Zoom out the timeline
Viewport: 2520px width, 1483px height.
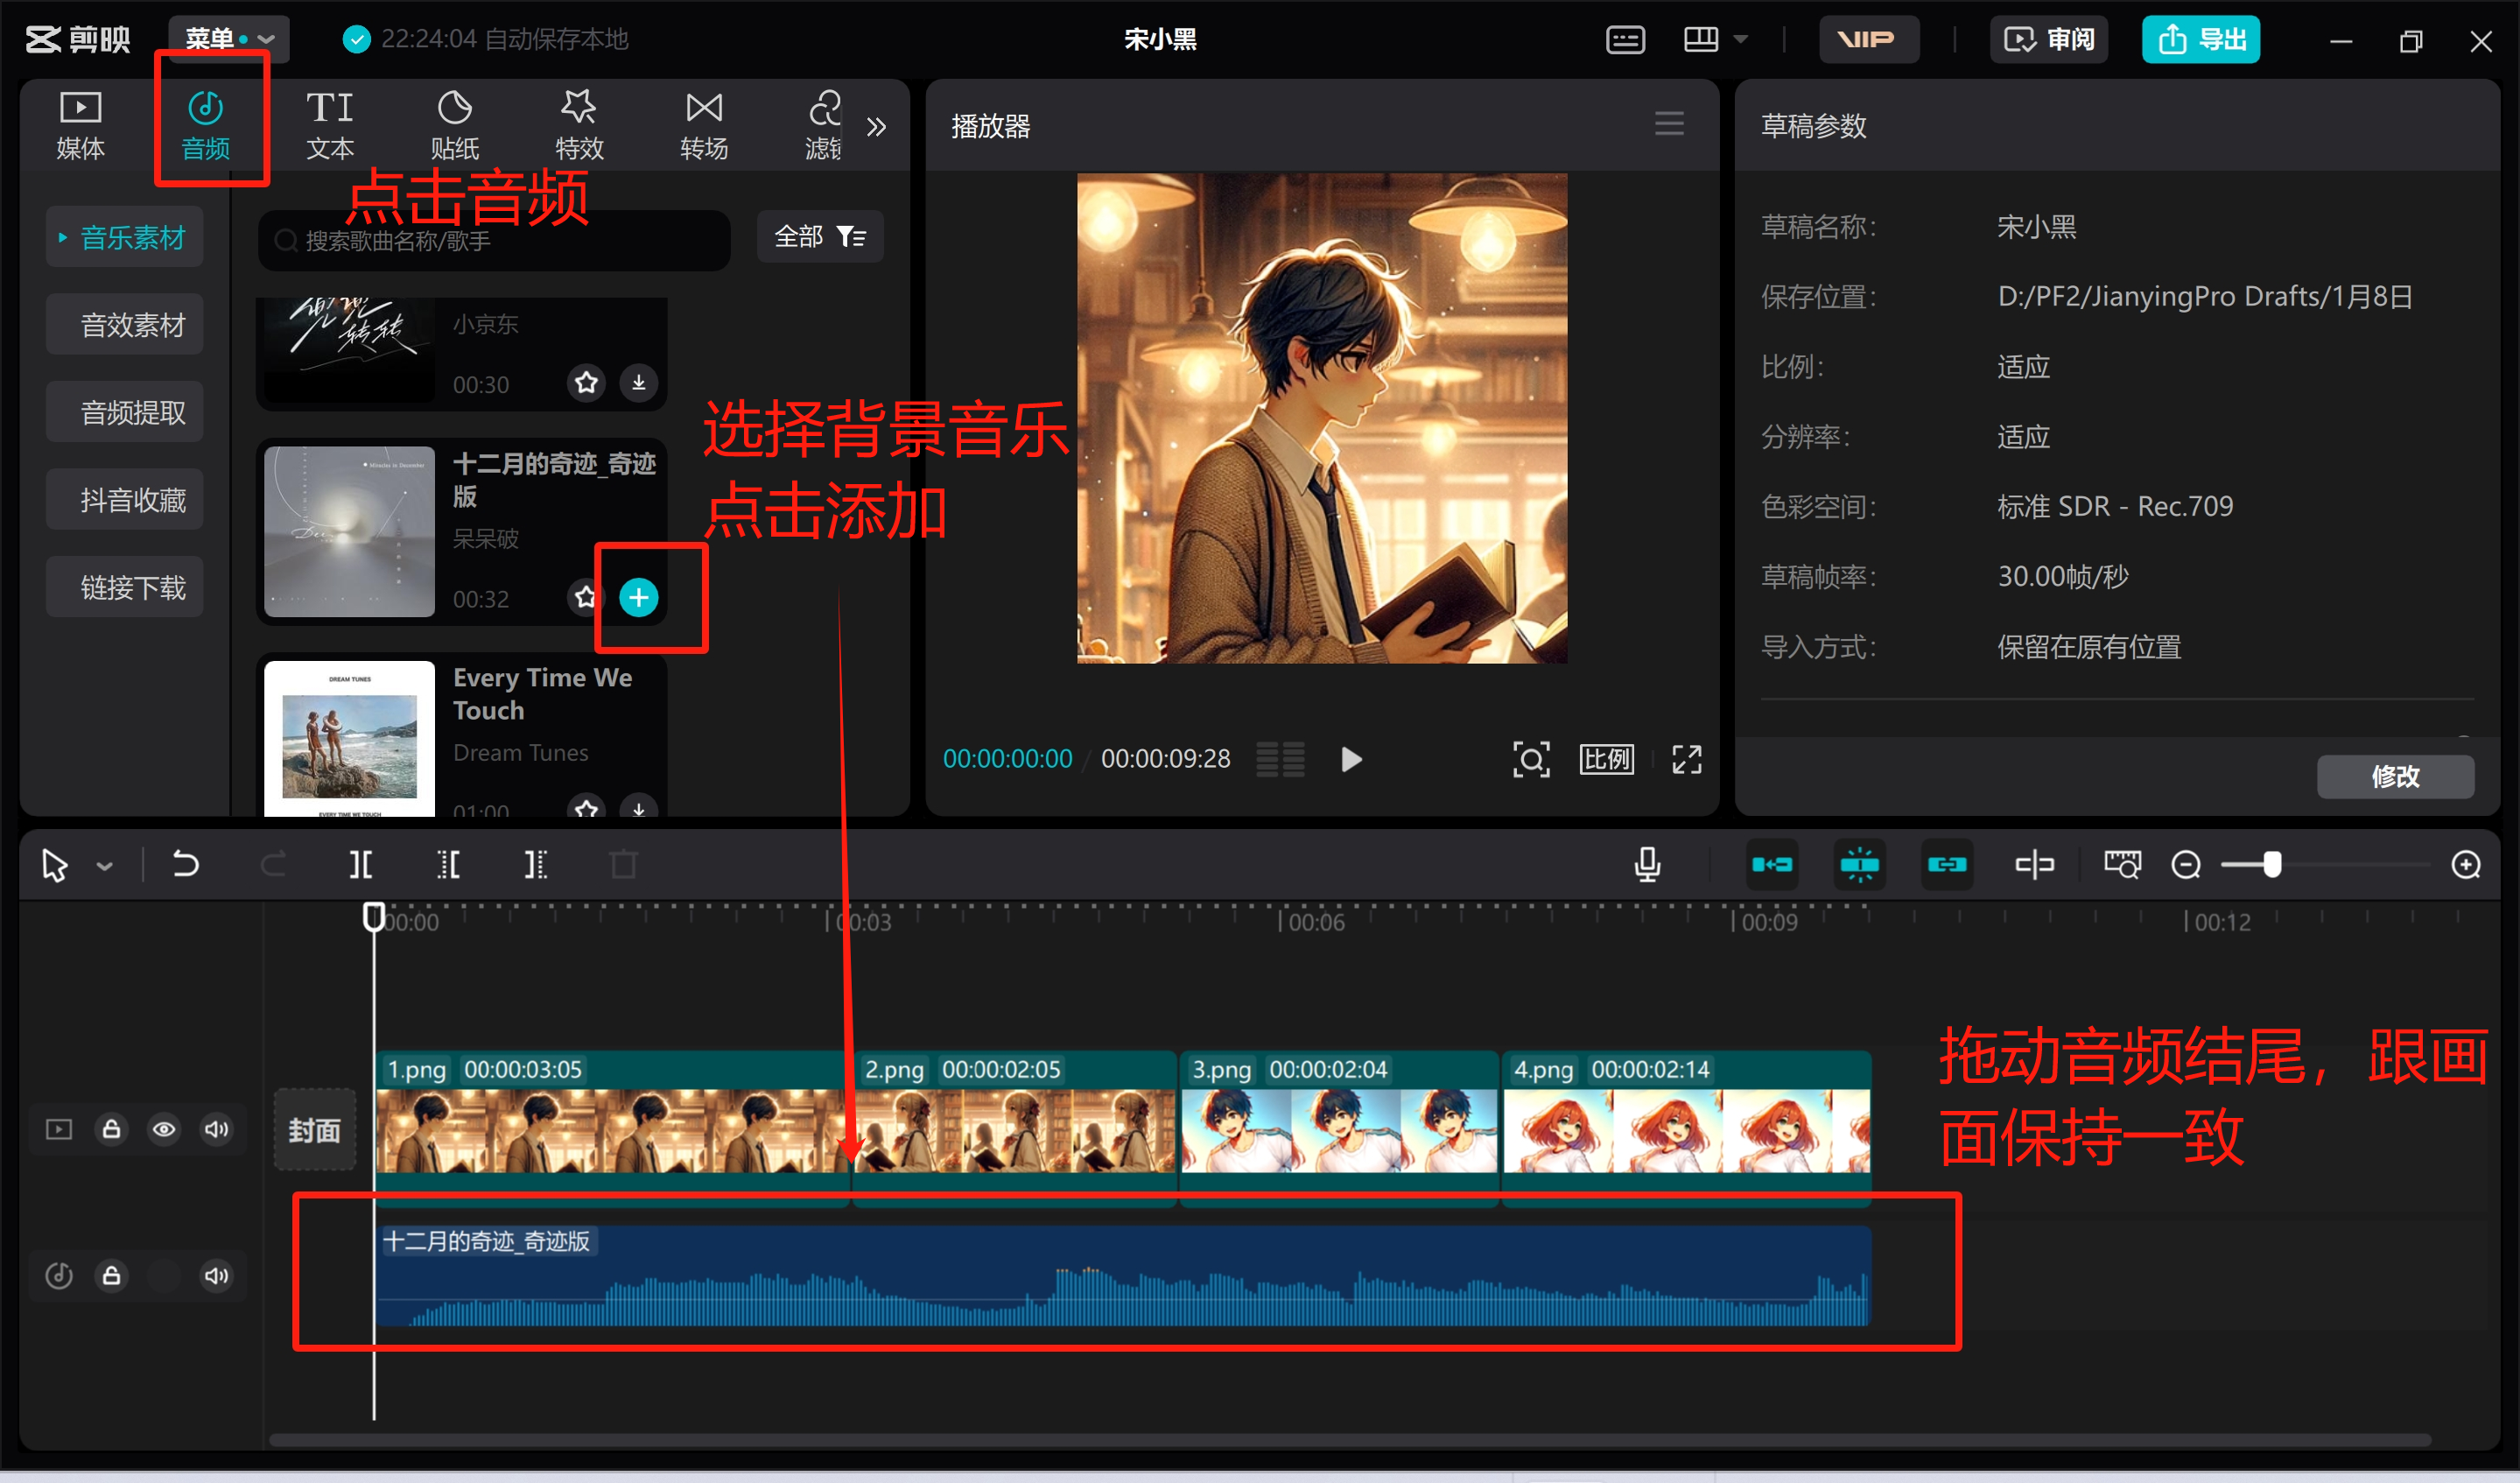pos(2186,865)
